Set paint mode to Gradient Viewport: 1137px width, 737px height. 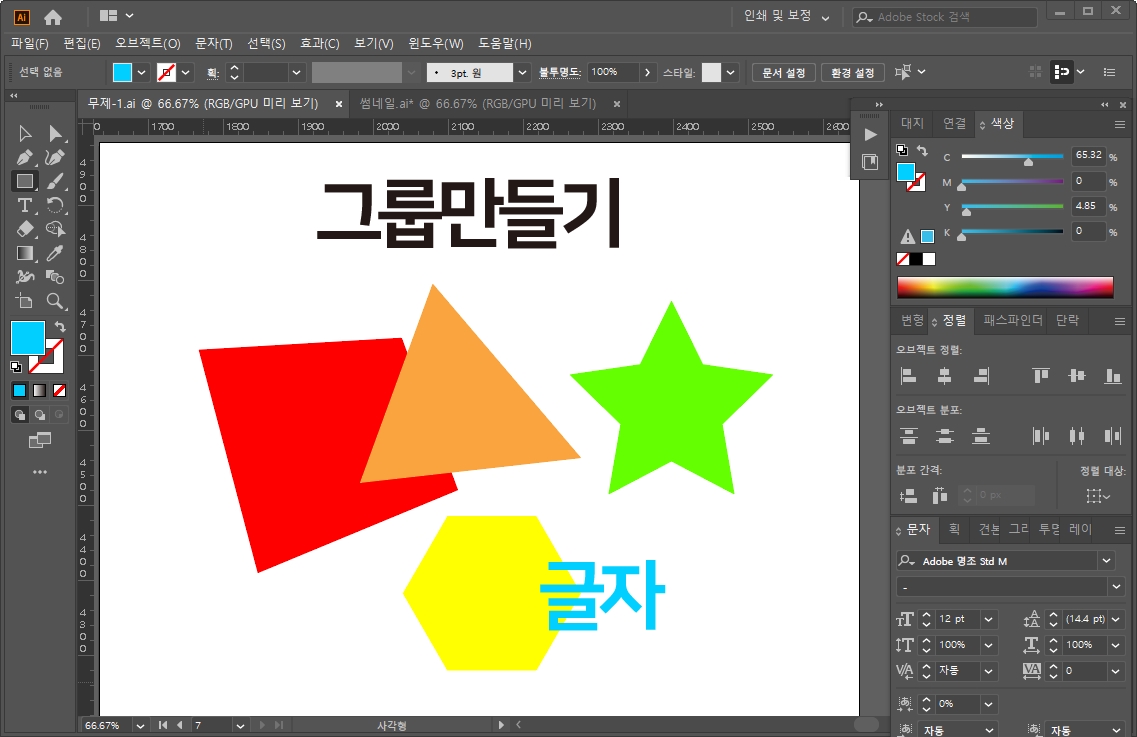(40, 391)
